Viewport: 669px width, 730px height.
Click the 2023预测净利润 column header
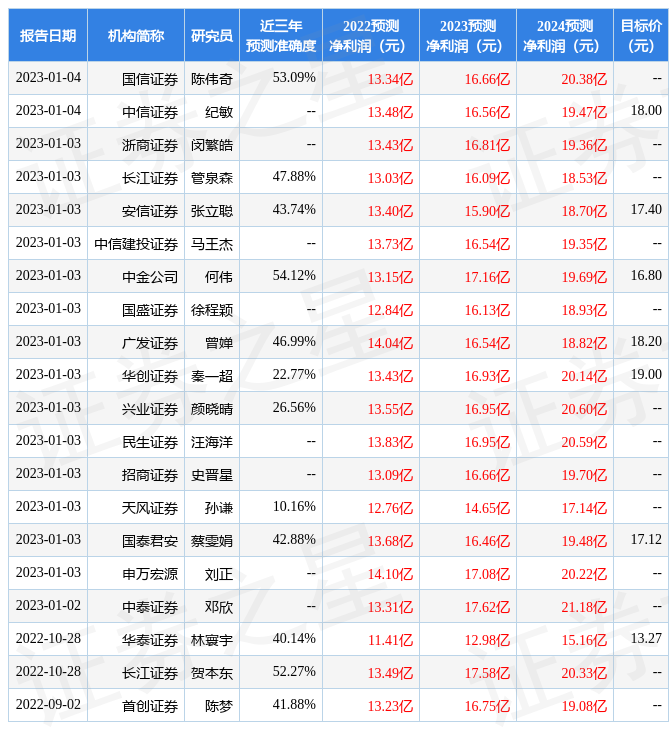coord(468,35)
